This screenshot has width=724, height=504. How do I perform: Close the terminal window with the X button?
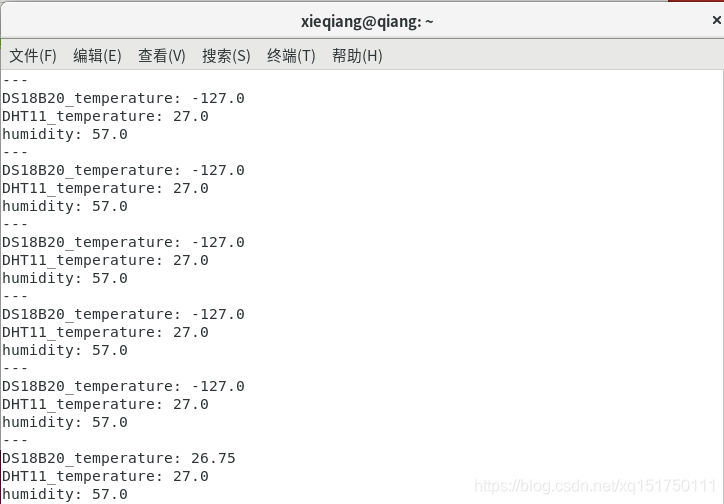coord(717,20)
